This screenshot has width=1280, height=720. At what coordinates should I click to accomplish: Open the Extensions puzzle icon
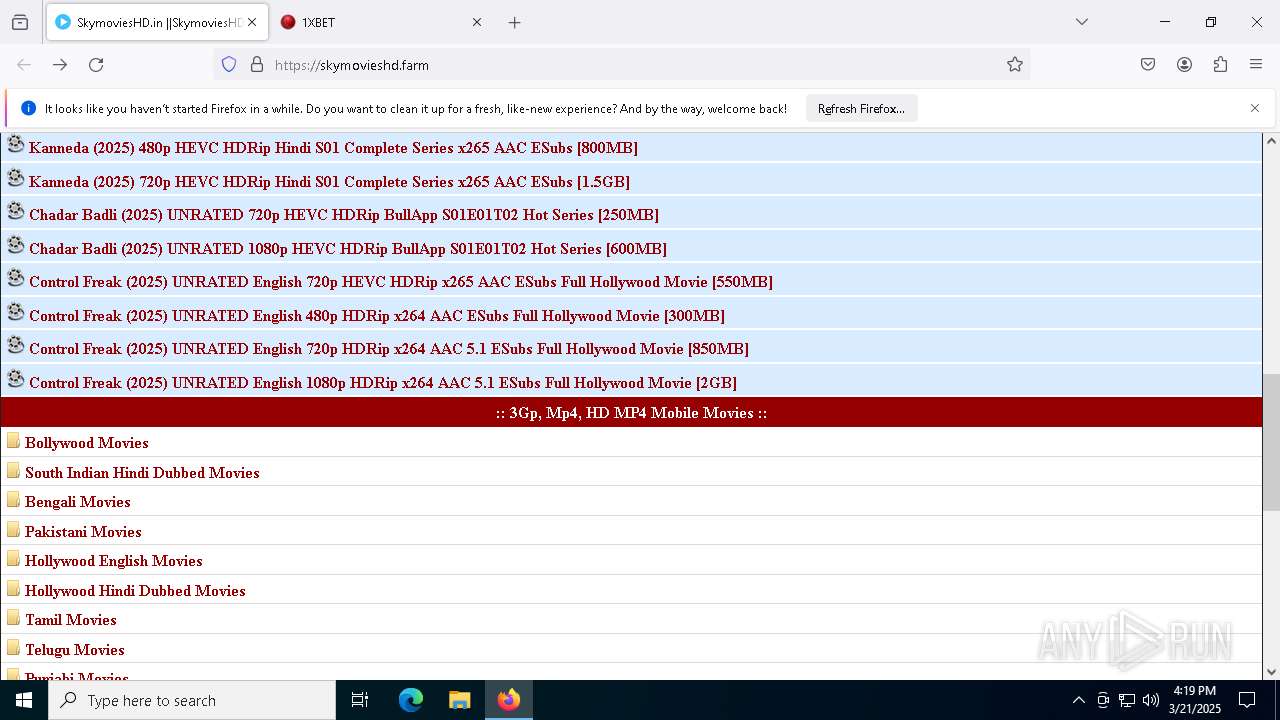click(x=1220, y=64)
